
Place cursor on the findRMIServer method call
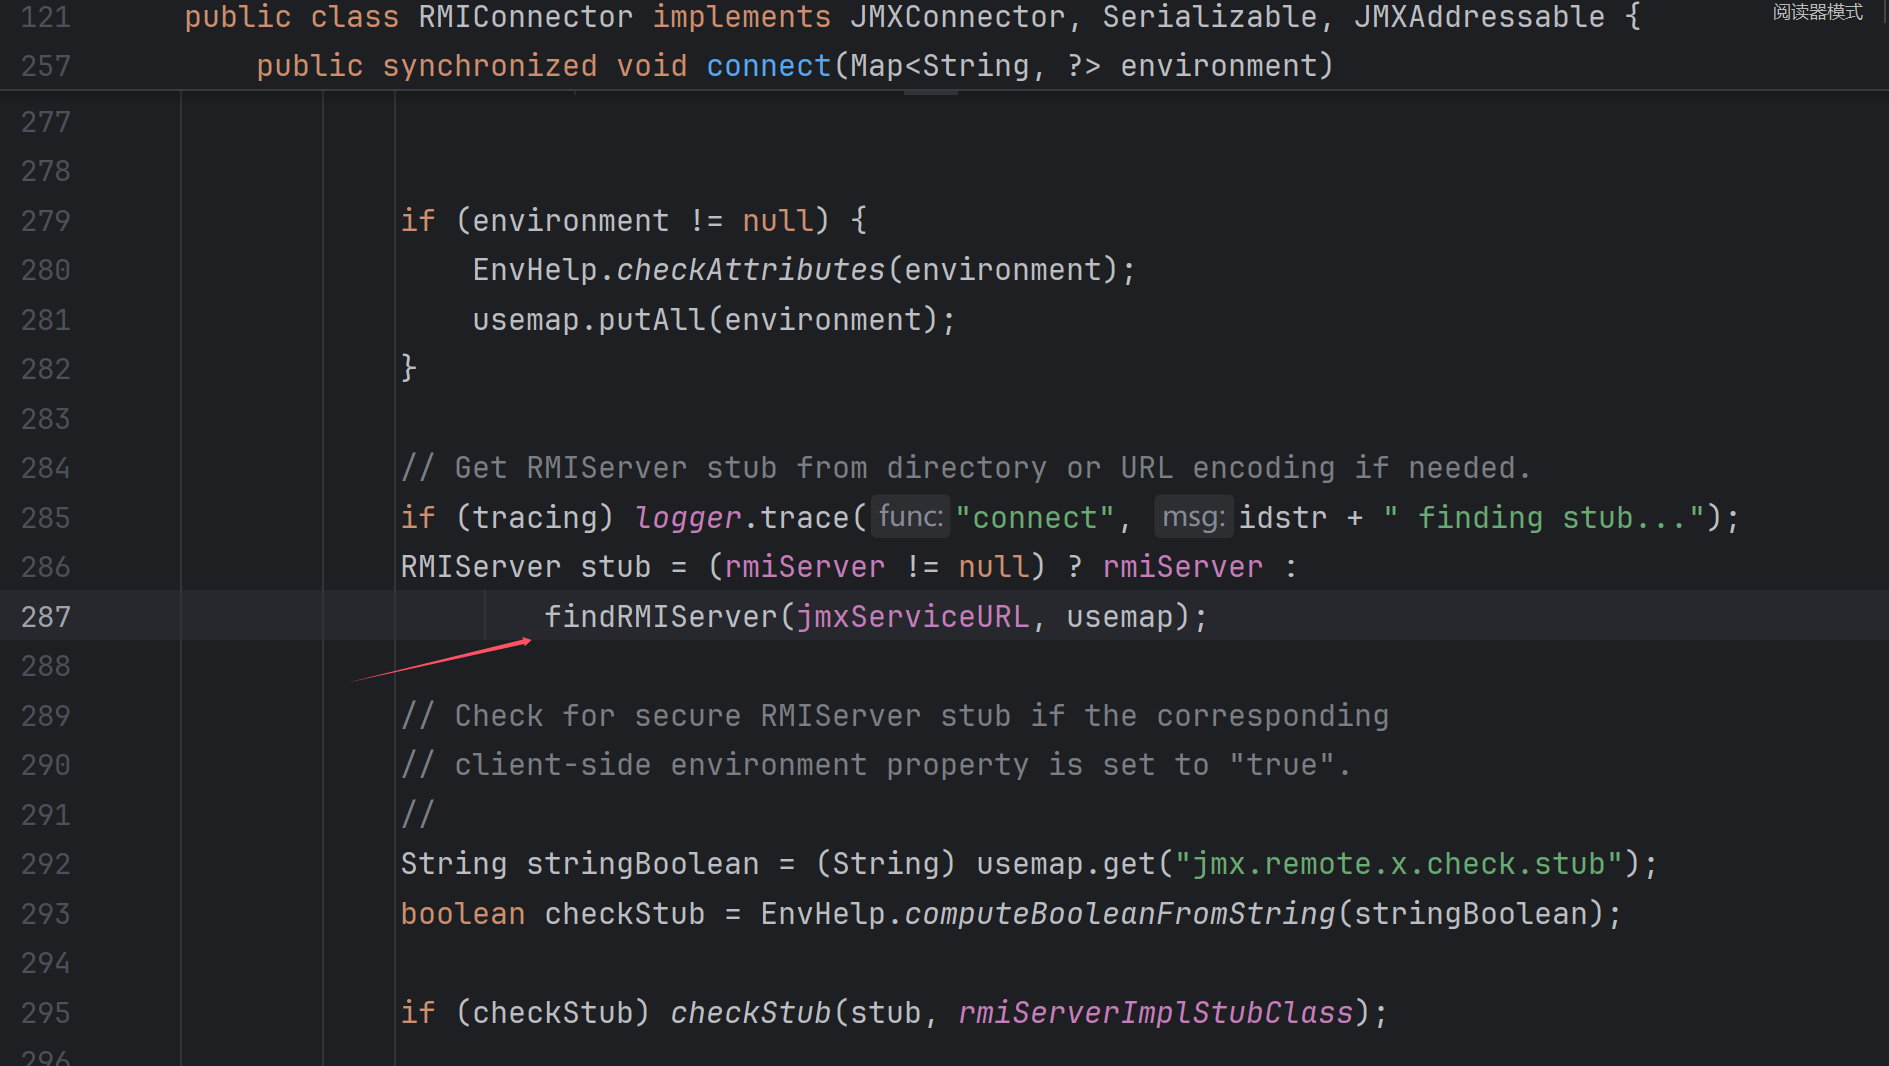[x=660, y=616]
